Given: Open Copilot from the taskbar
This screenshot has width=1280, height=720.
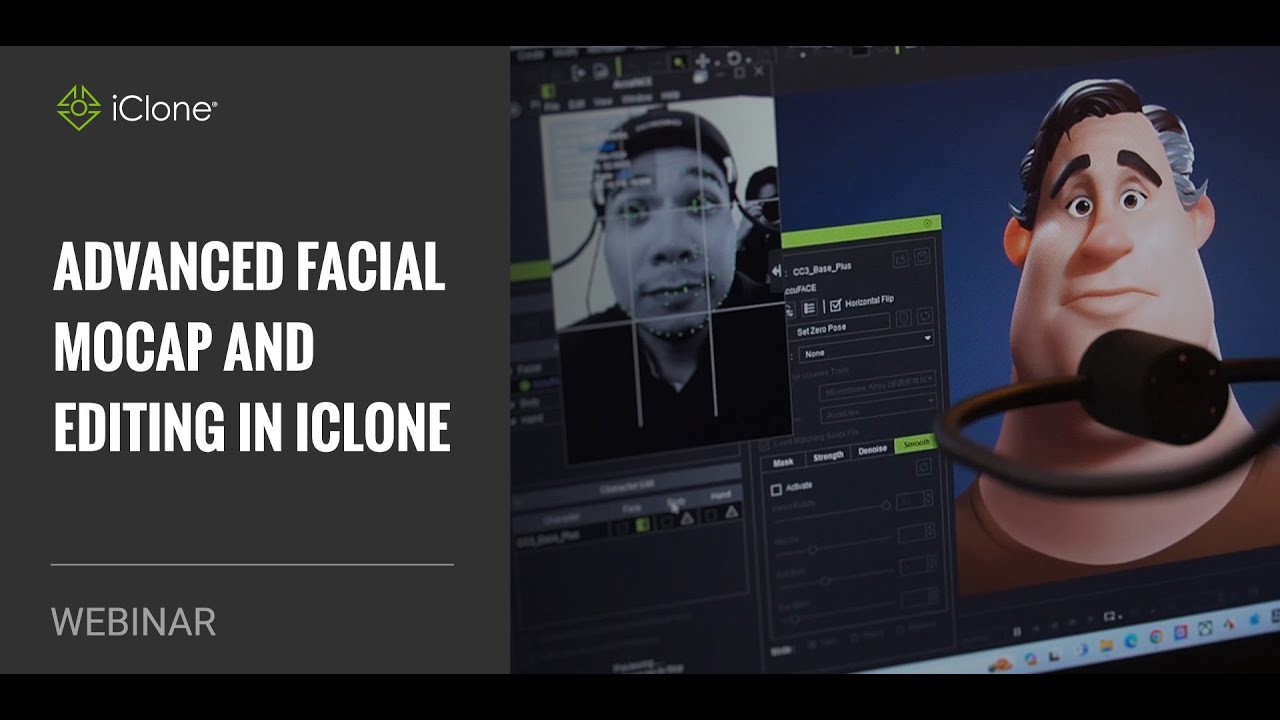Looking at the screenshot, I should pyautogui.click(x=1031, y=659).
